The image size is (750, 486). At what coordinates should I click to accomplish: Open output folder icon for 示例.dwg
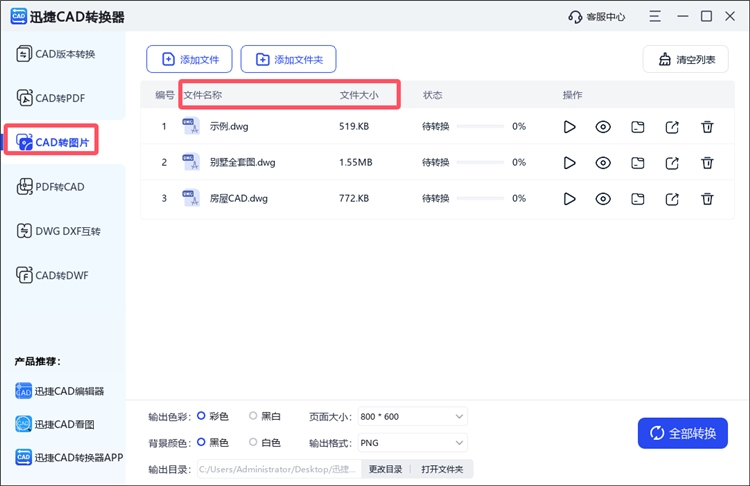click(638, 127)
